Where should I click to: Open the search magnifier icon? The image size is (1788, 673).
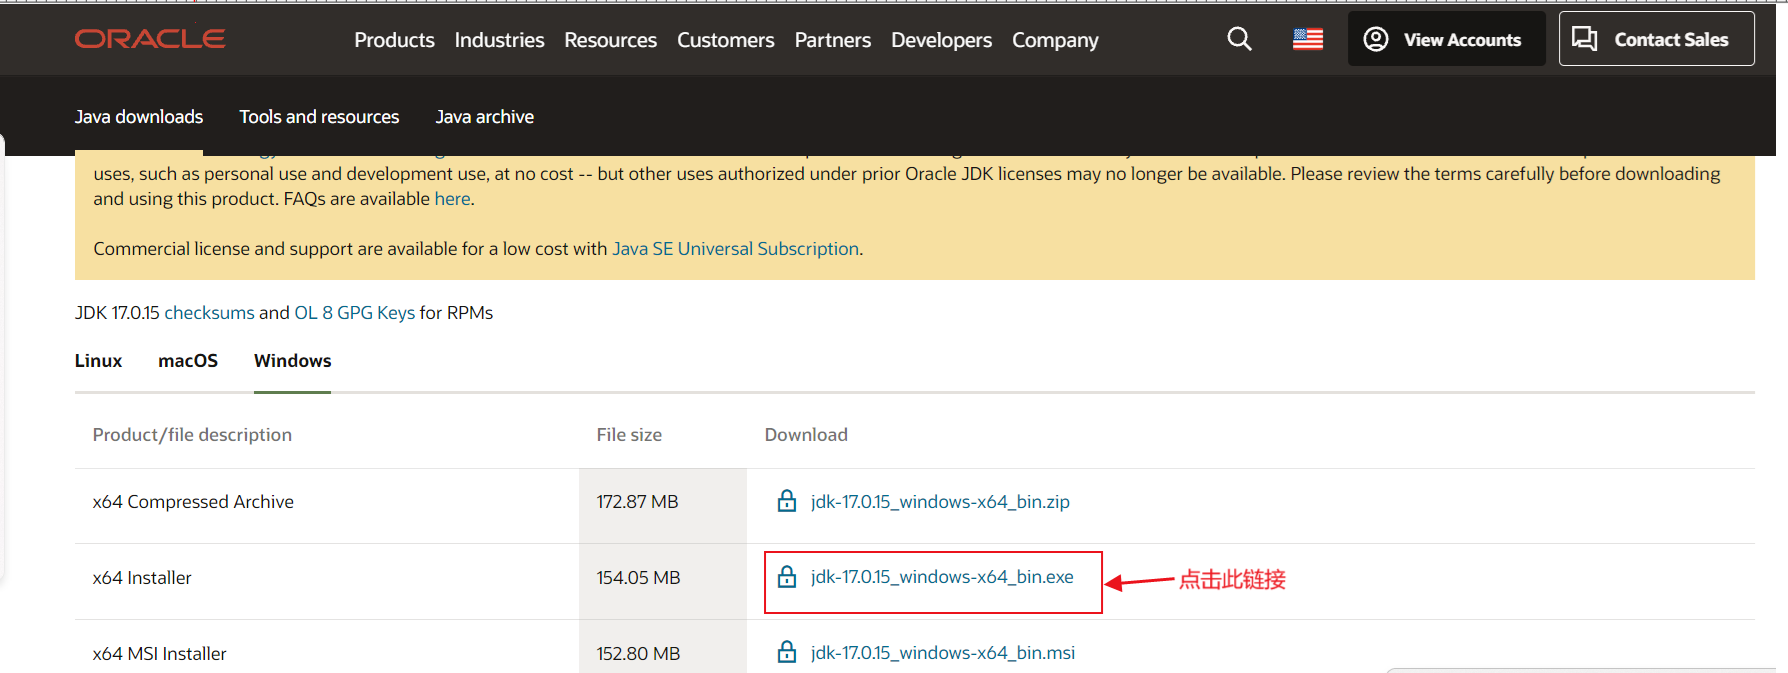coord(1239,39)
